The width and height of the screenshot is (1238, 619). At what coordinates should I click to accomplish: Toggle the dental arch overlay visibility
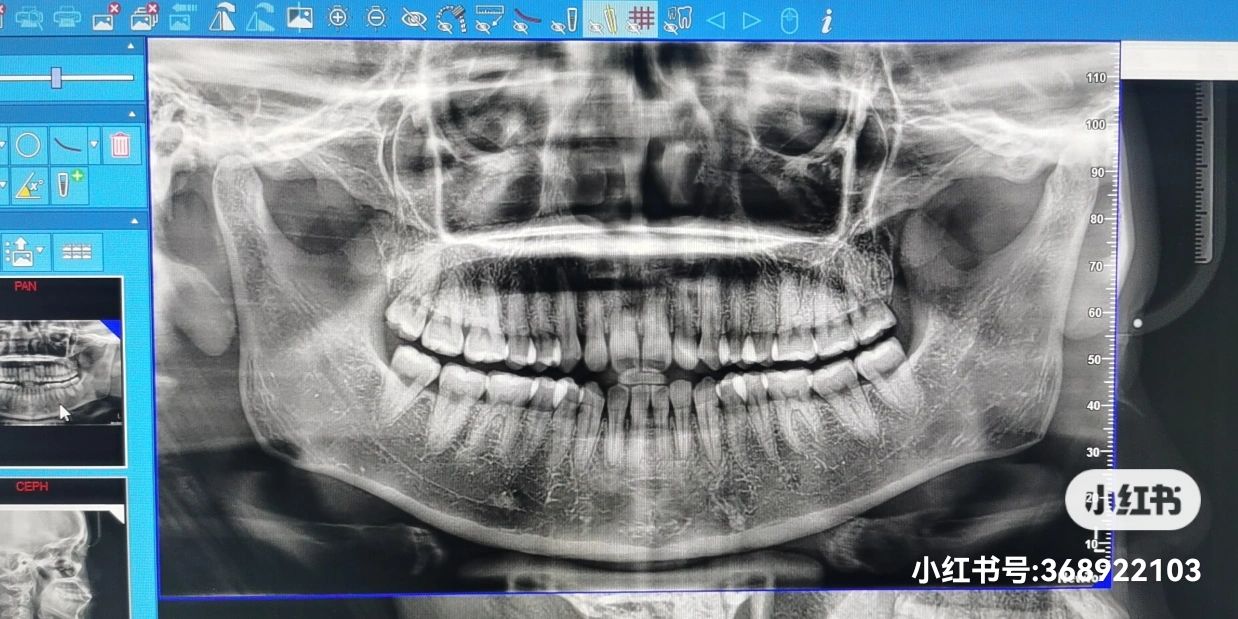click(451, 19)
